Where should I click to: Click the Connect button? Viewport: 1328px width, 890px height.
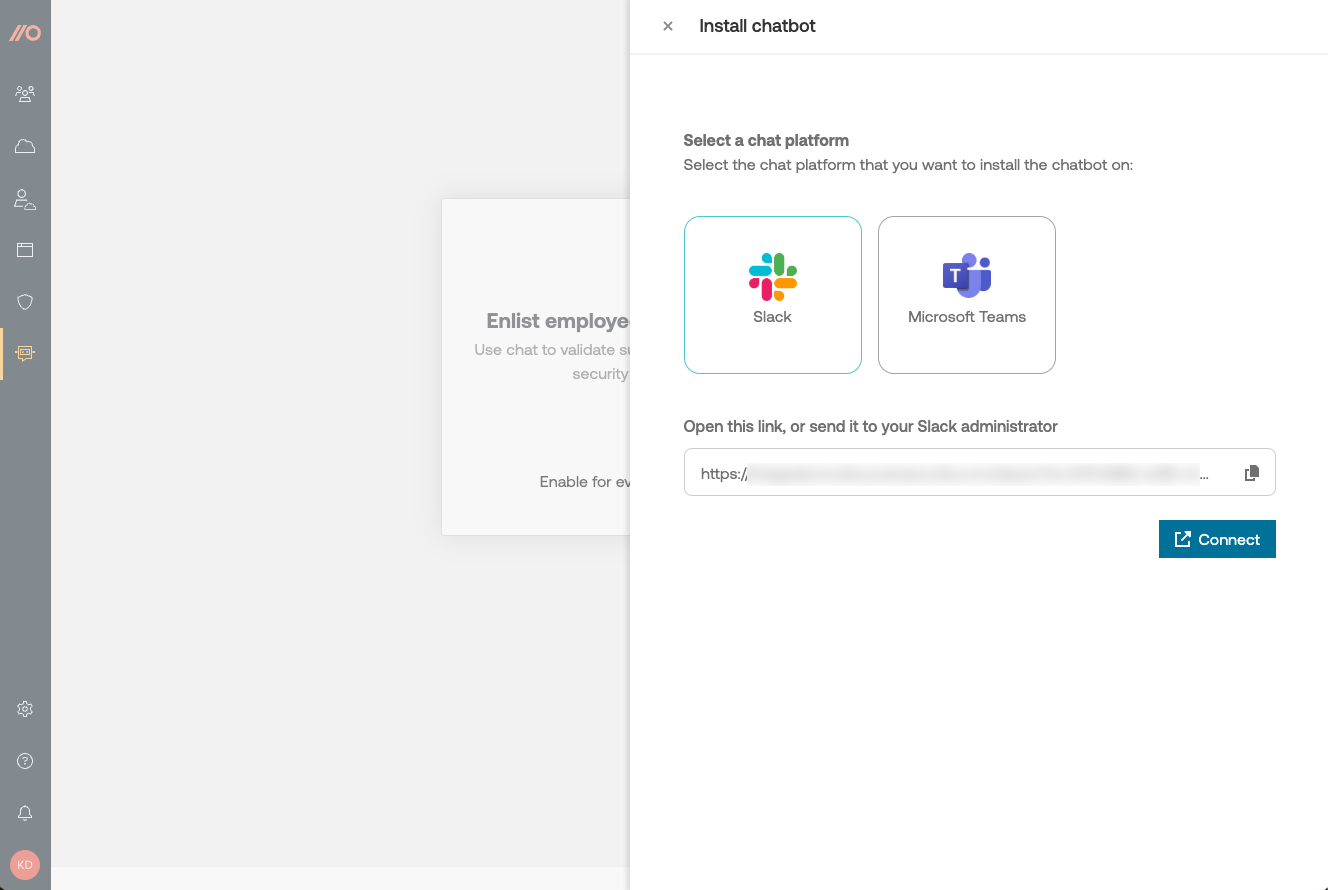pos(1217,539)
